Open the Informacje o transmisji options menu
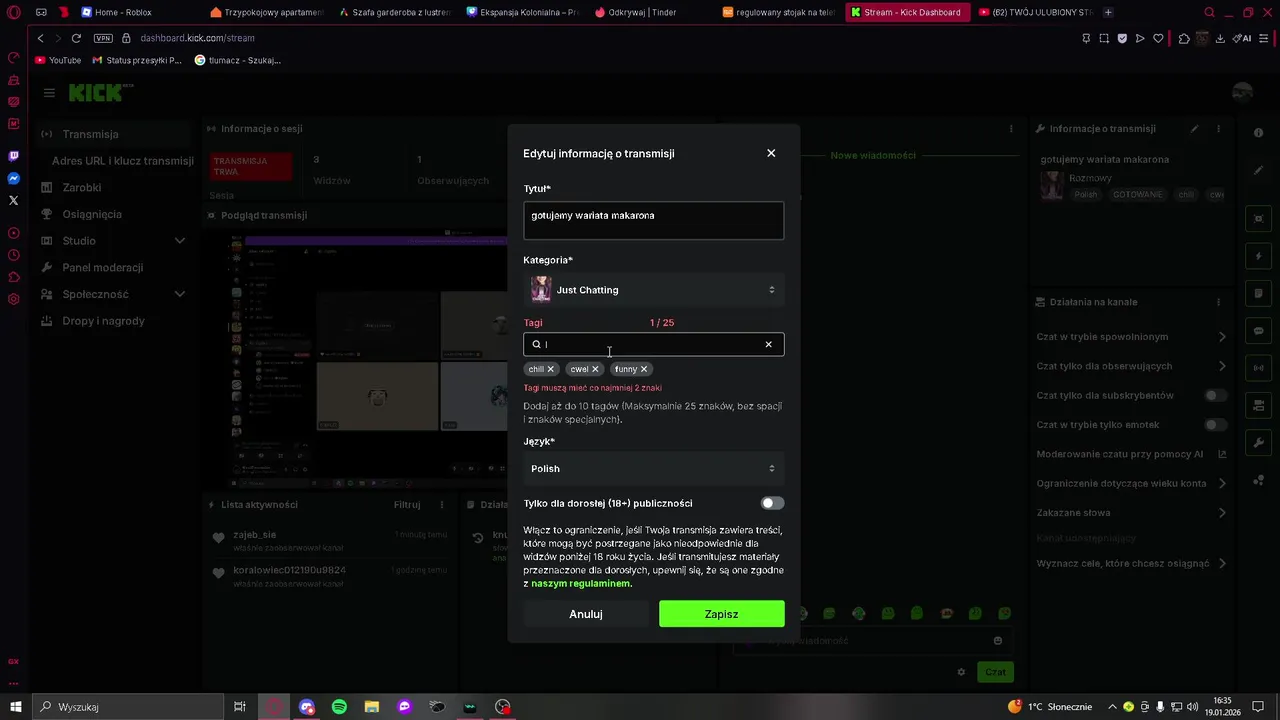Viewport: 1280px width, 720px height. pyautogui.click(x=1218, y=129)
